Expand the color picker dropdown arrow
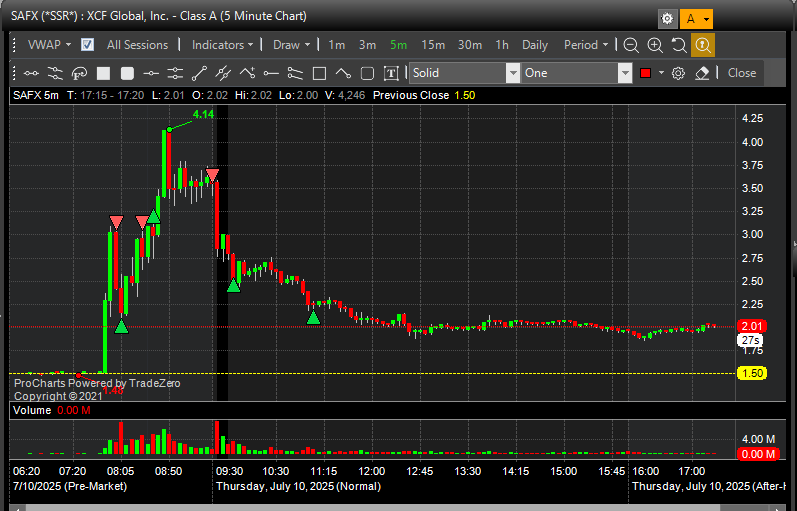The image size is (797, 511). click(661, 73)
